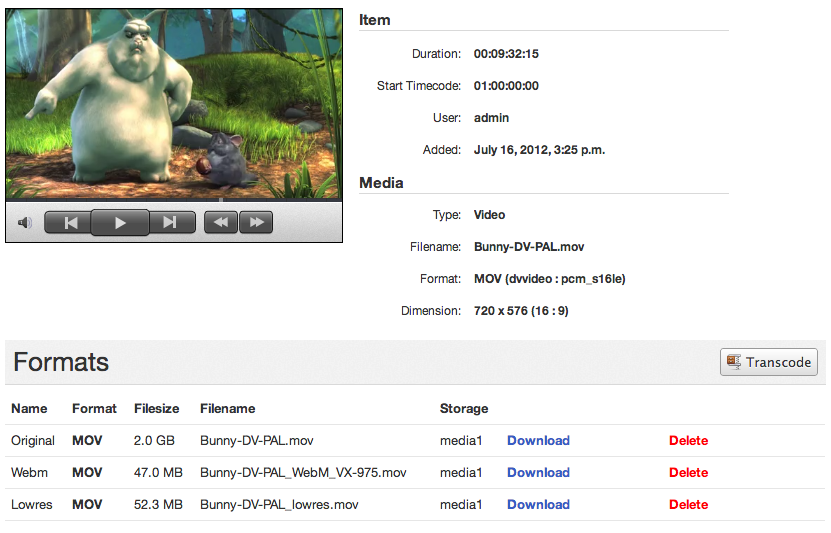Click the Formats section heading
The width and height of the screenshot is (831, 533).
pos(61,362)
